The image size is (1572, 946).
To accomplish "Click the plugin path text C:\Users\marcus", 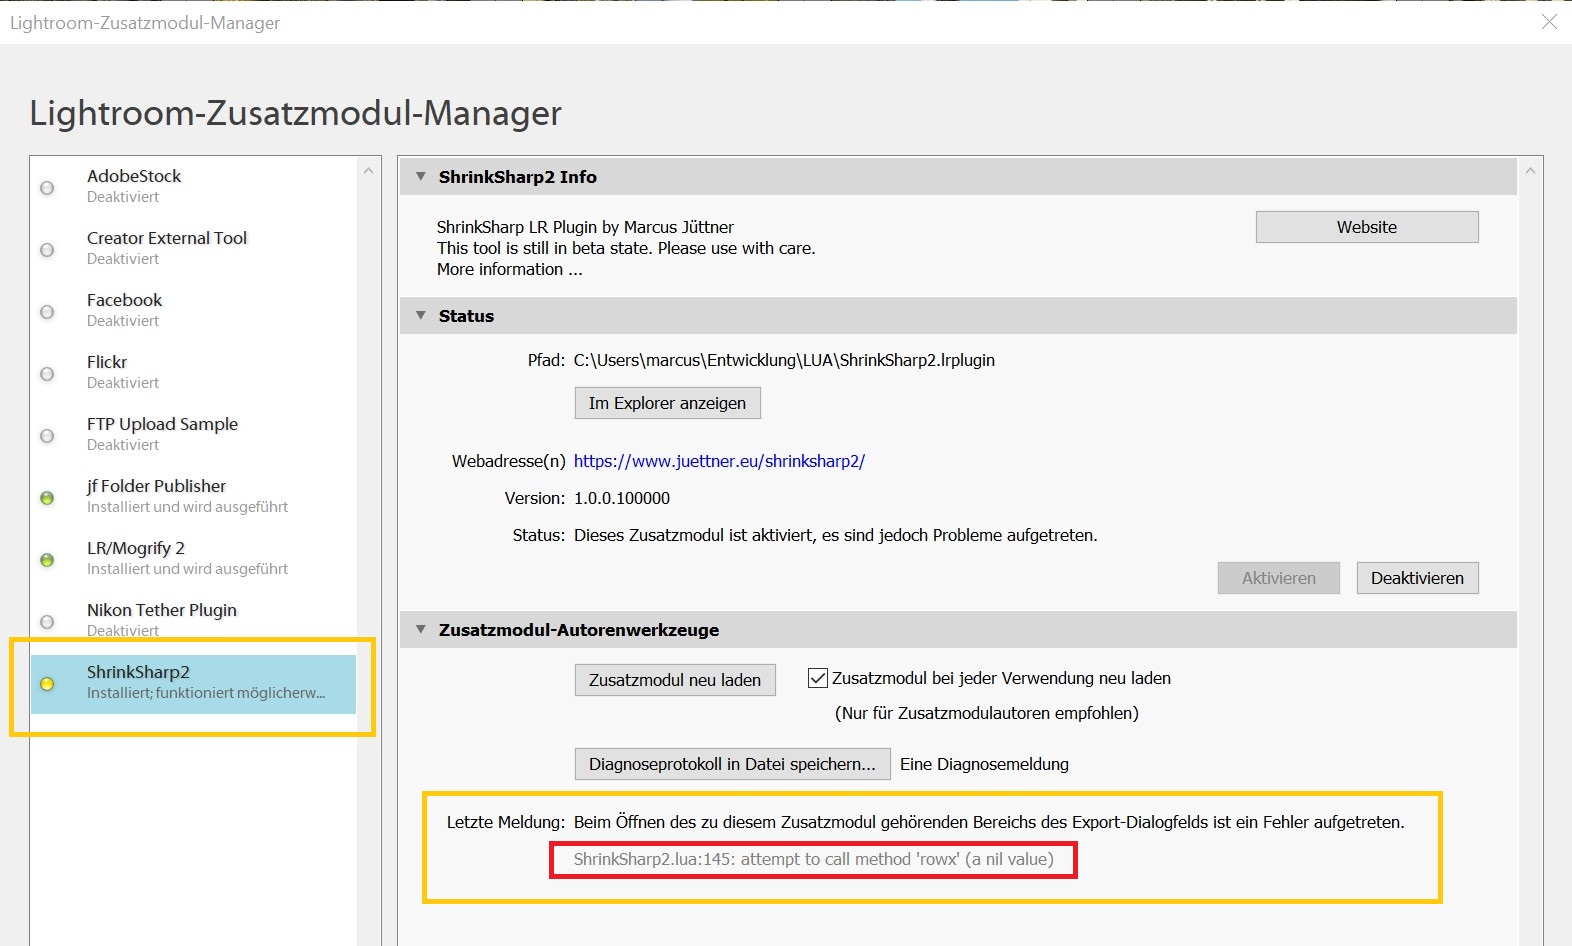I will (x=784, y=360).
